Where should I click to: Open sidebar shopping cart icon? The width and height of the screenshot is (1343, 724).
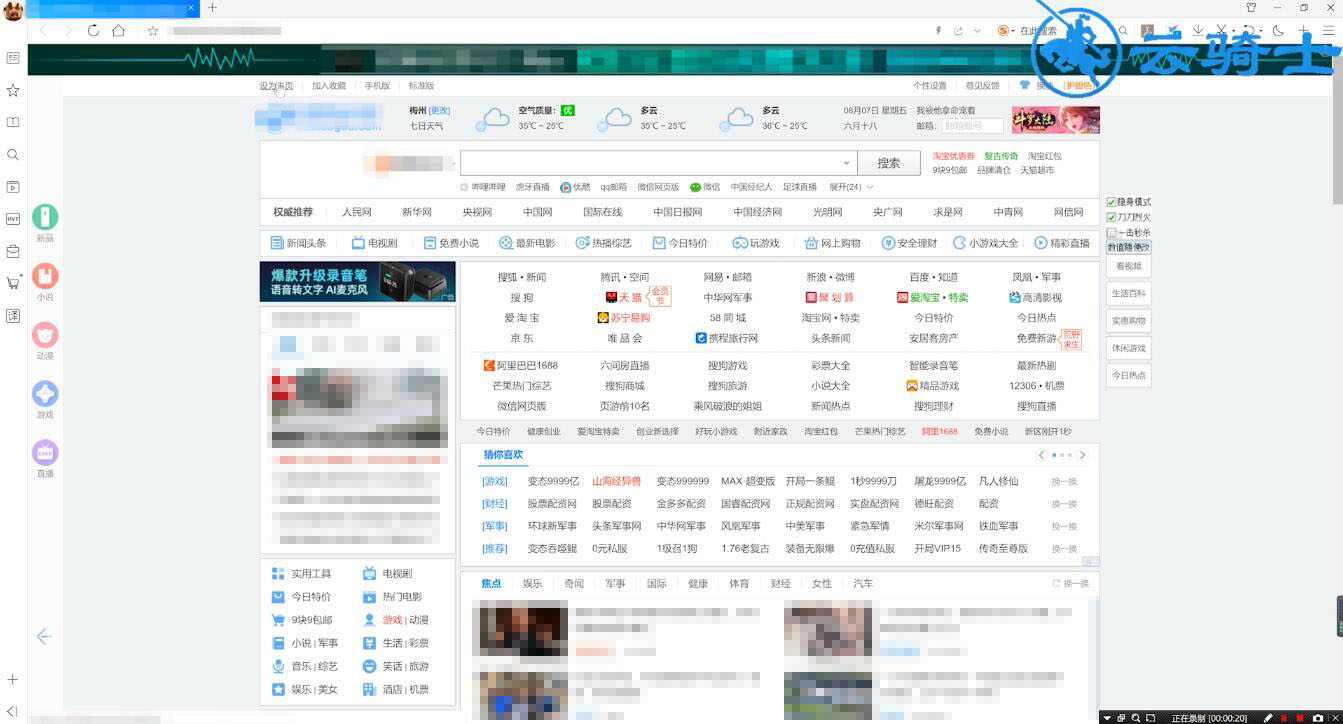[13, 283]
